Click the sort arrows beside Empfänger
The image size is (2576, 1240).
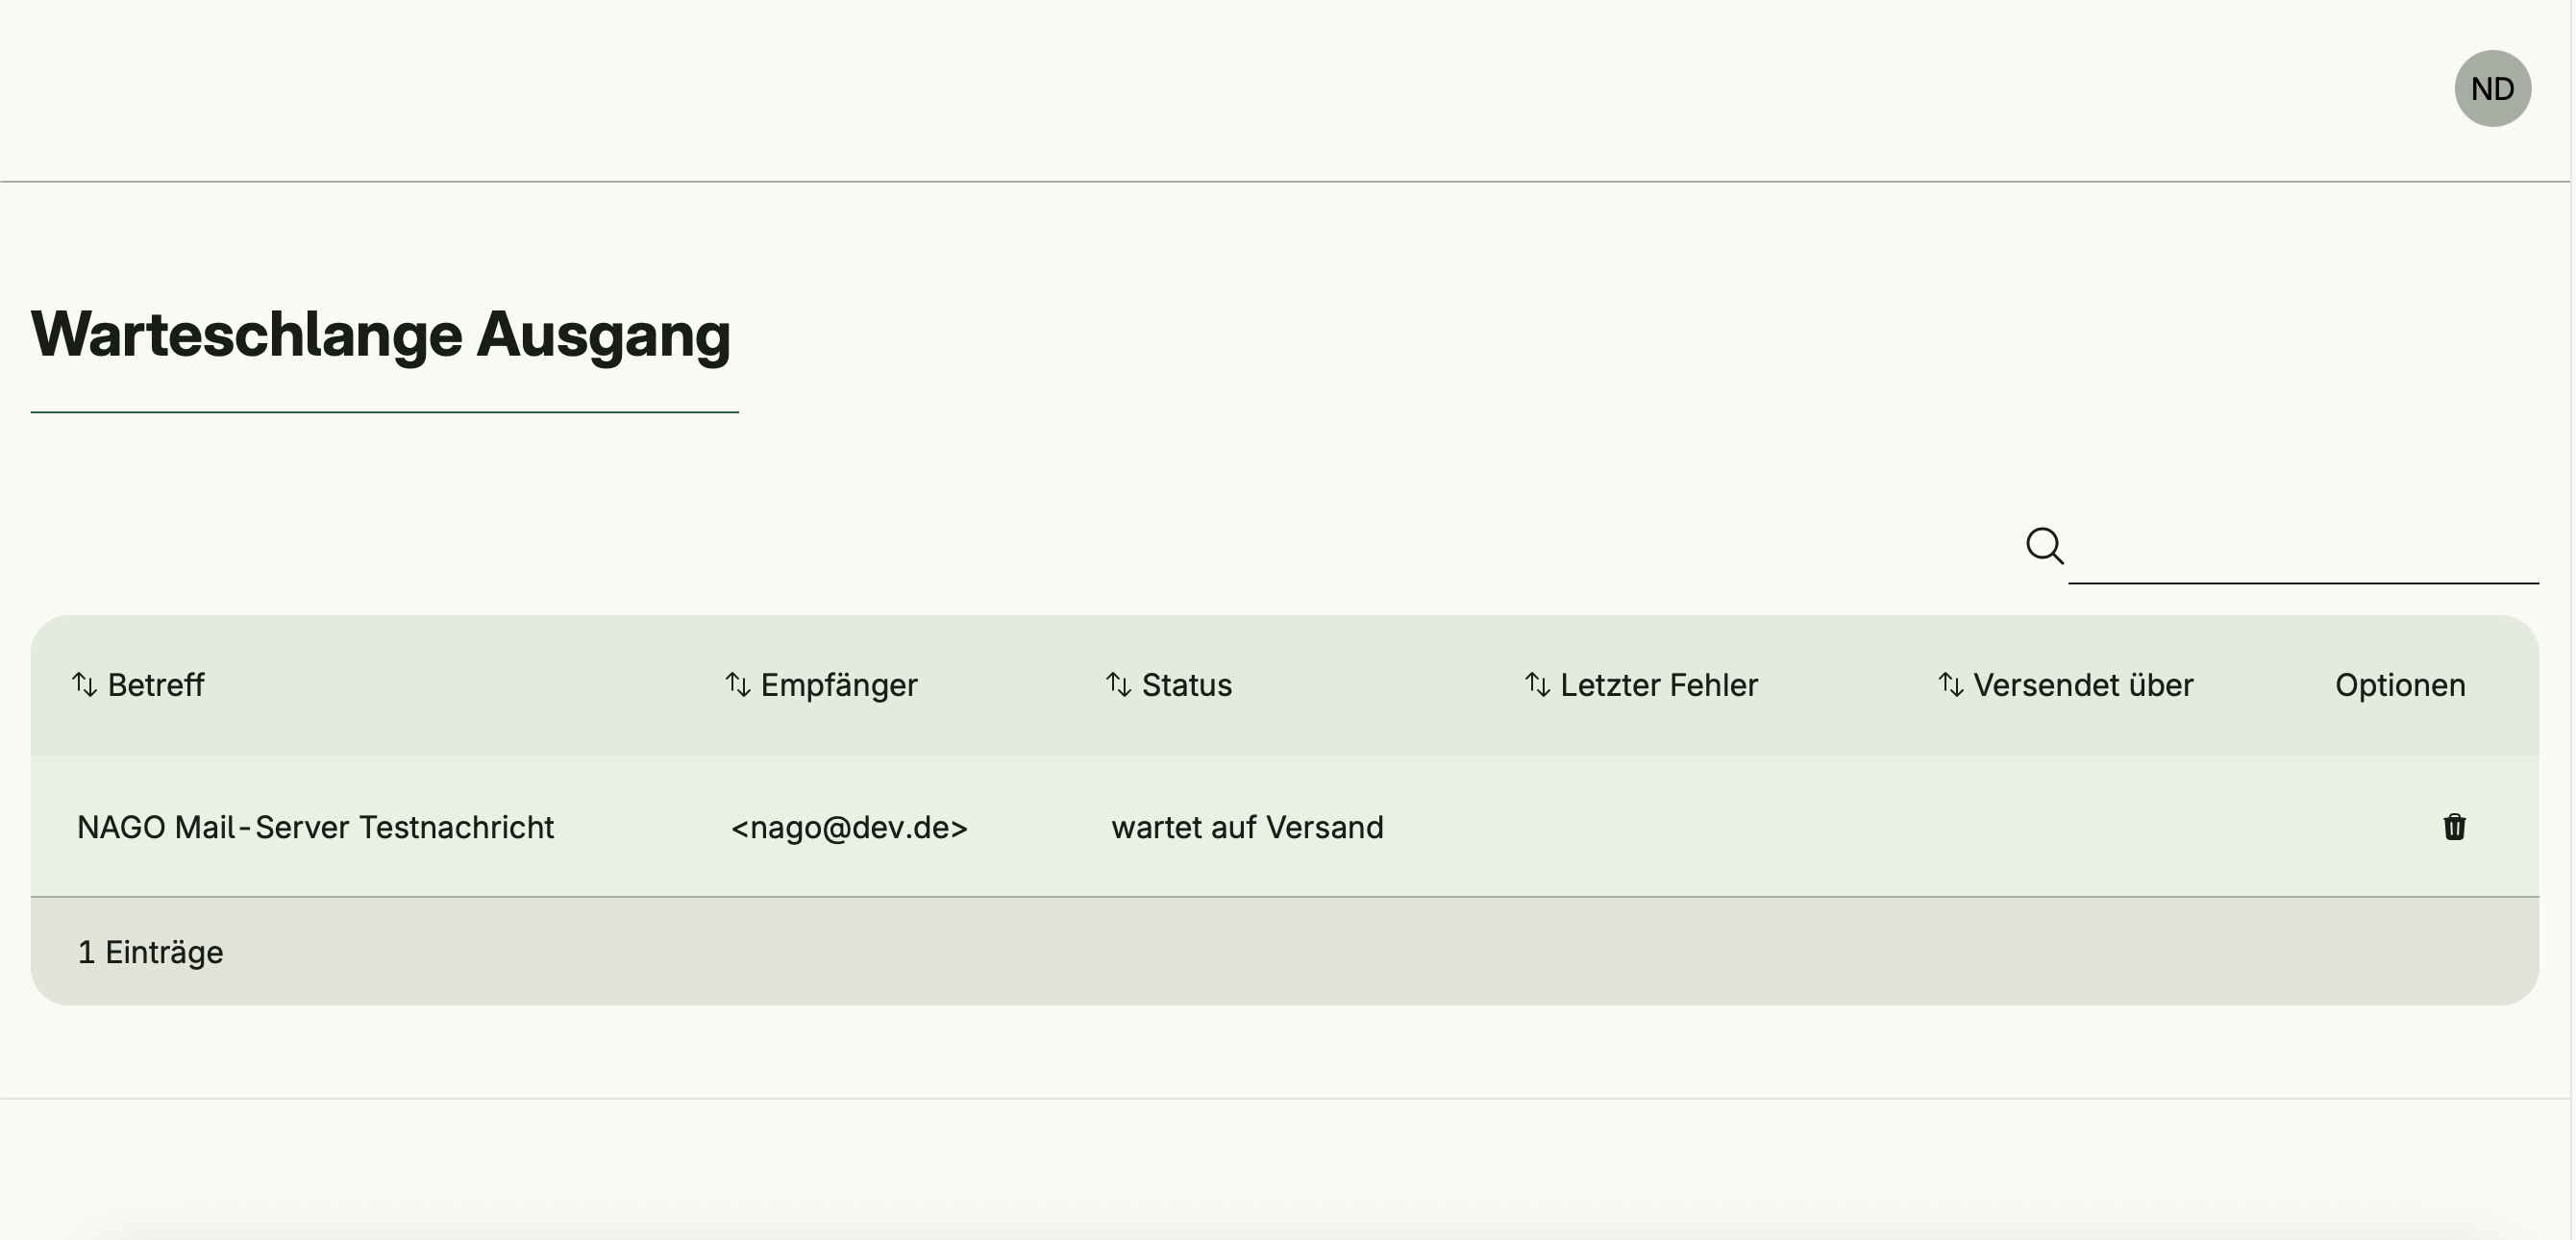click(x=738, y=685)
